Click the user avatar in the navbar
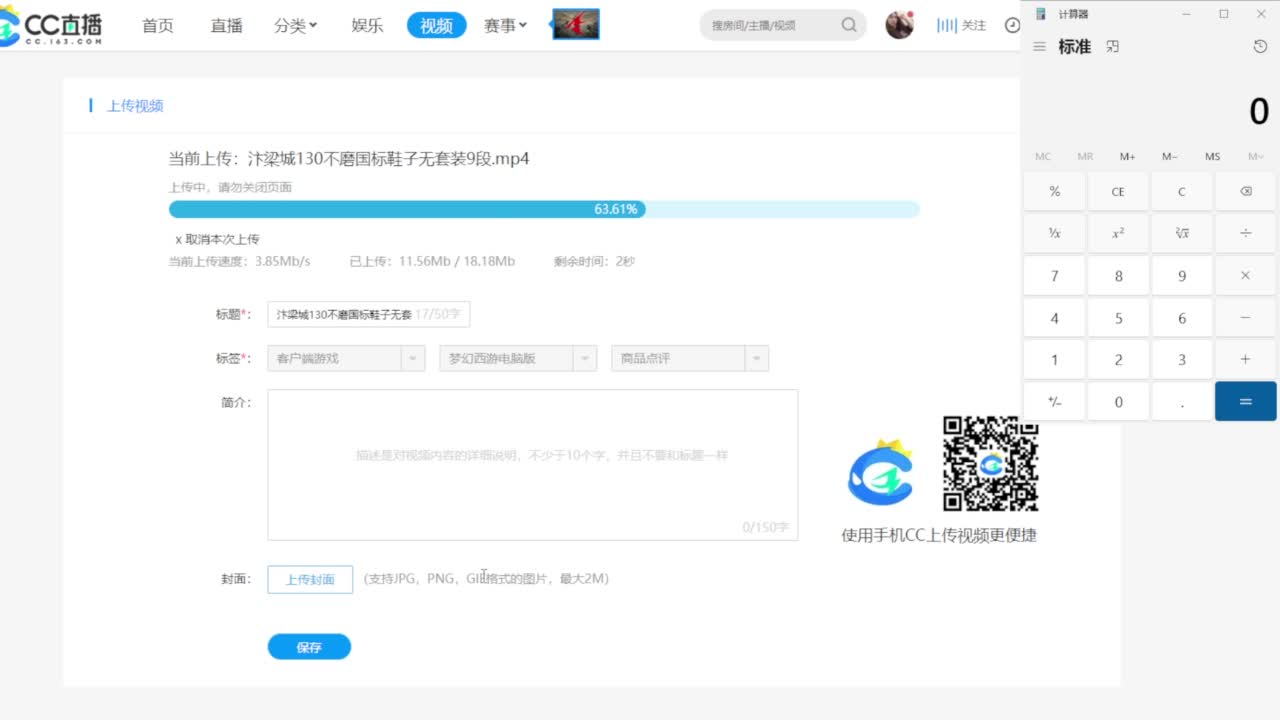Viewport: 1280px width, 720px height. pos(898,24)
